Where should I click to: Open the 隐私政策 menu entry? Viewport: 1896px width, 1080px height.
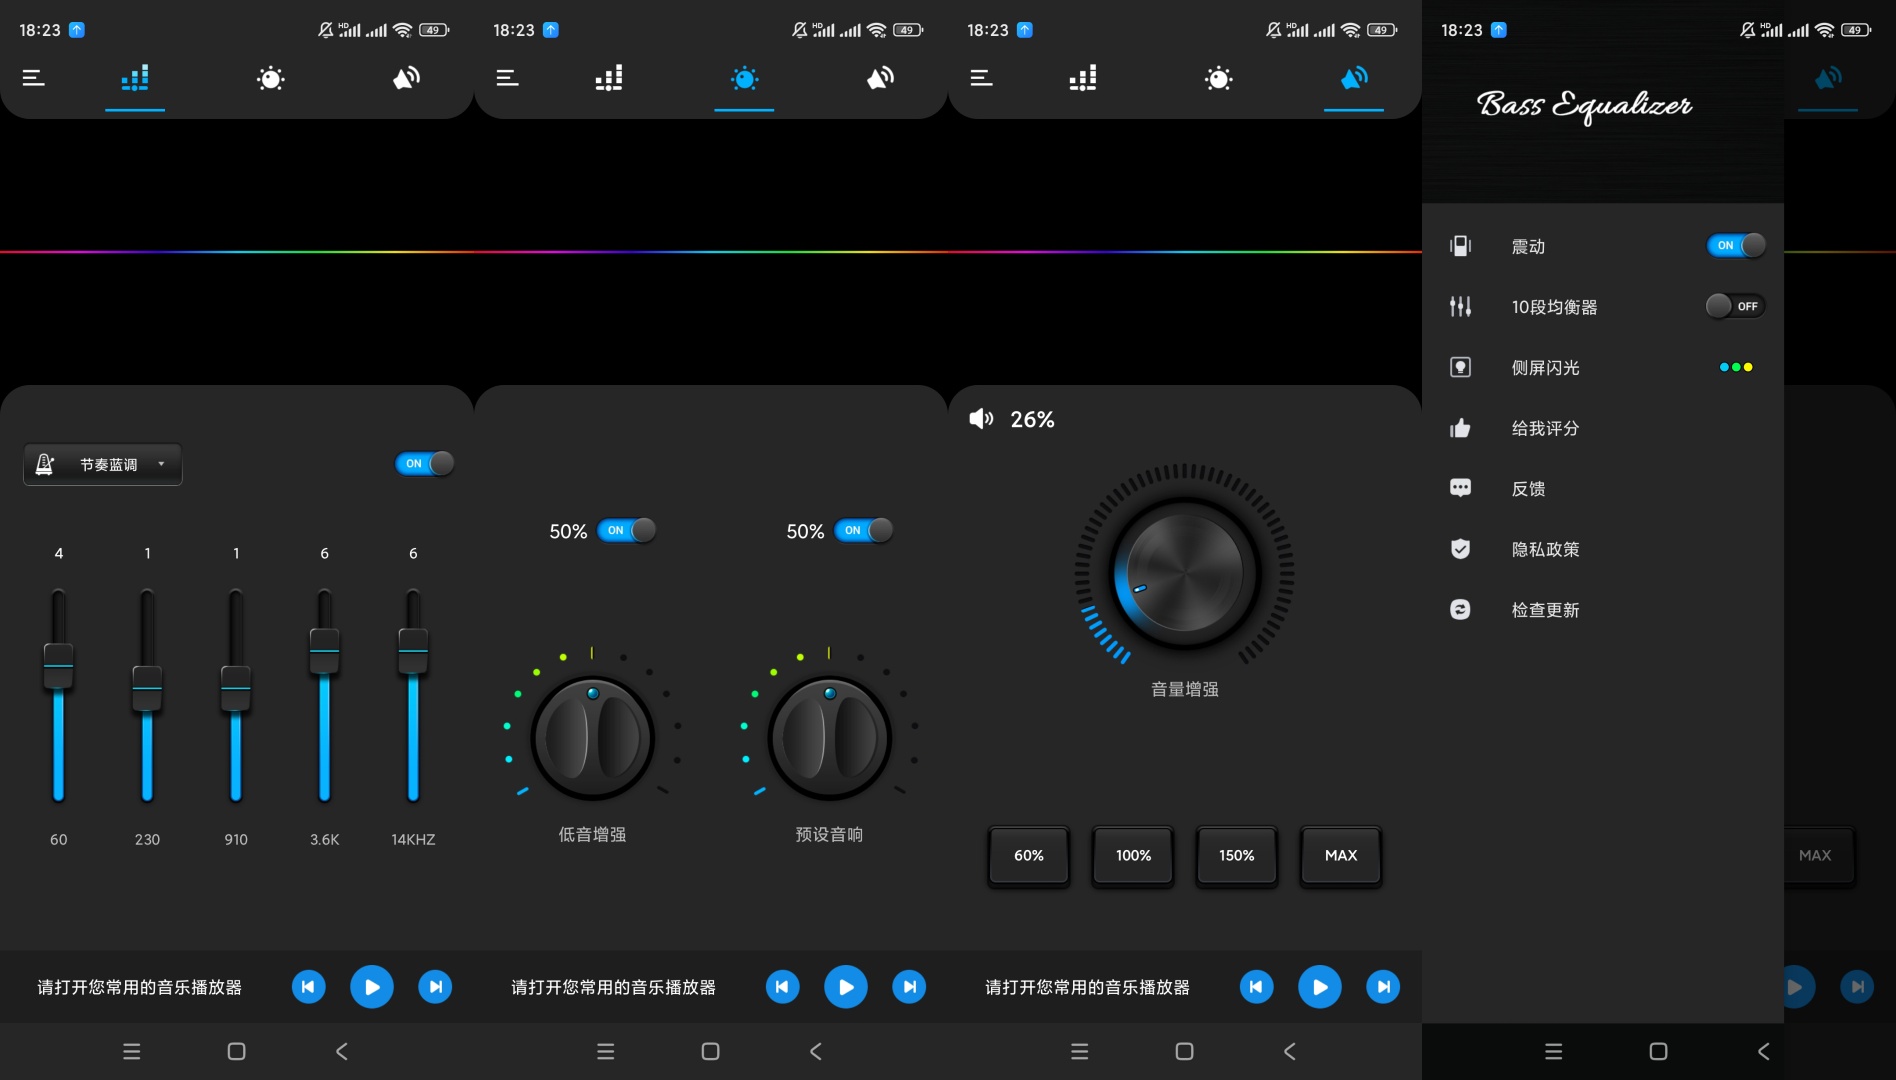coord(1545,550)
